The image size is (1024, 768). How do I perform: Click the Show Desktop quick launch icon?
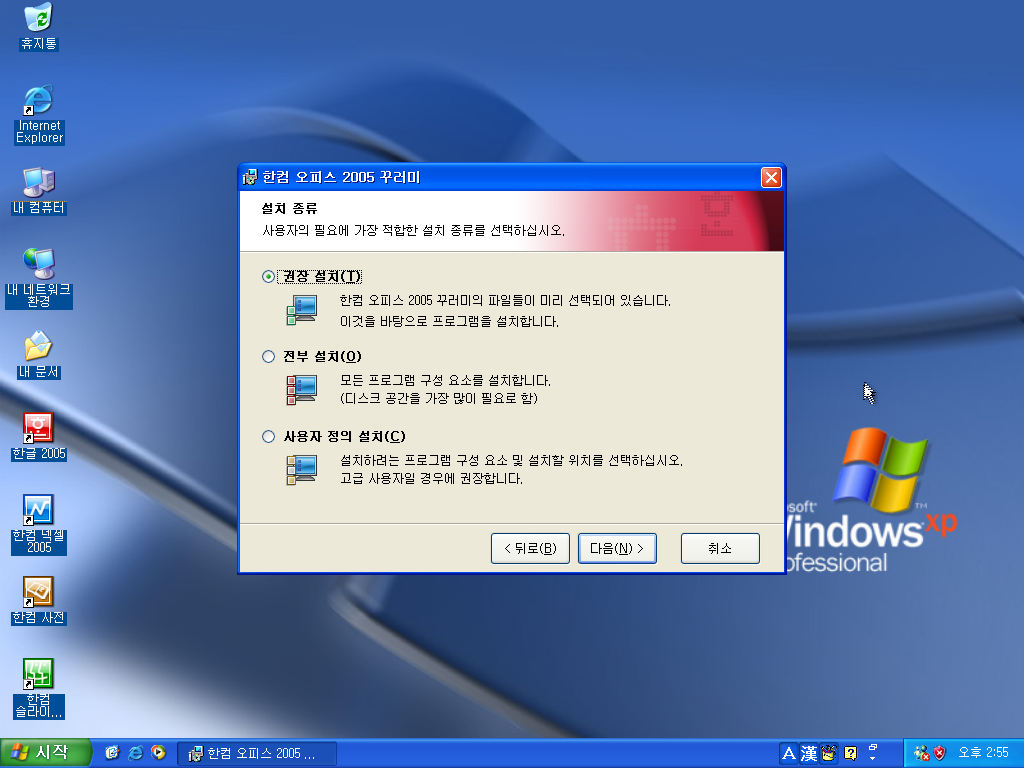(112, 753)
